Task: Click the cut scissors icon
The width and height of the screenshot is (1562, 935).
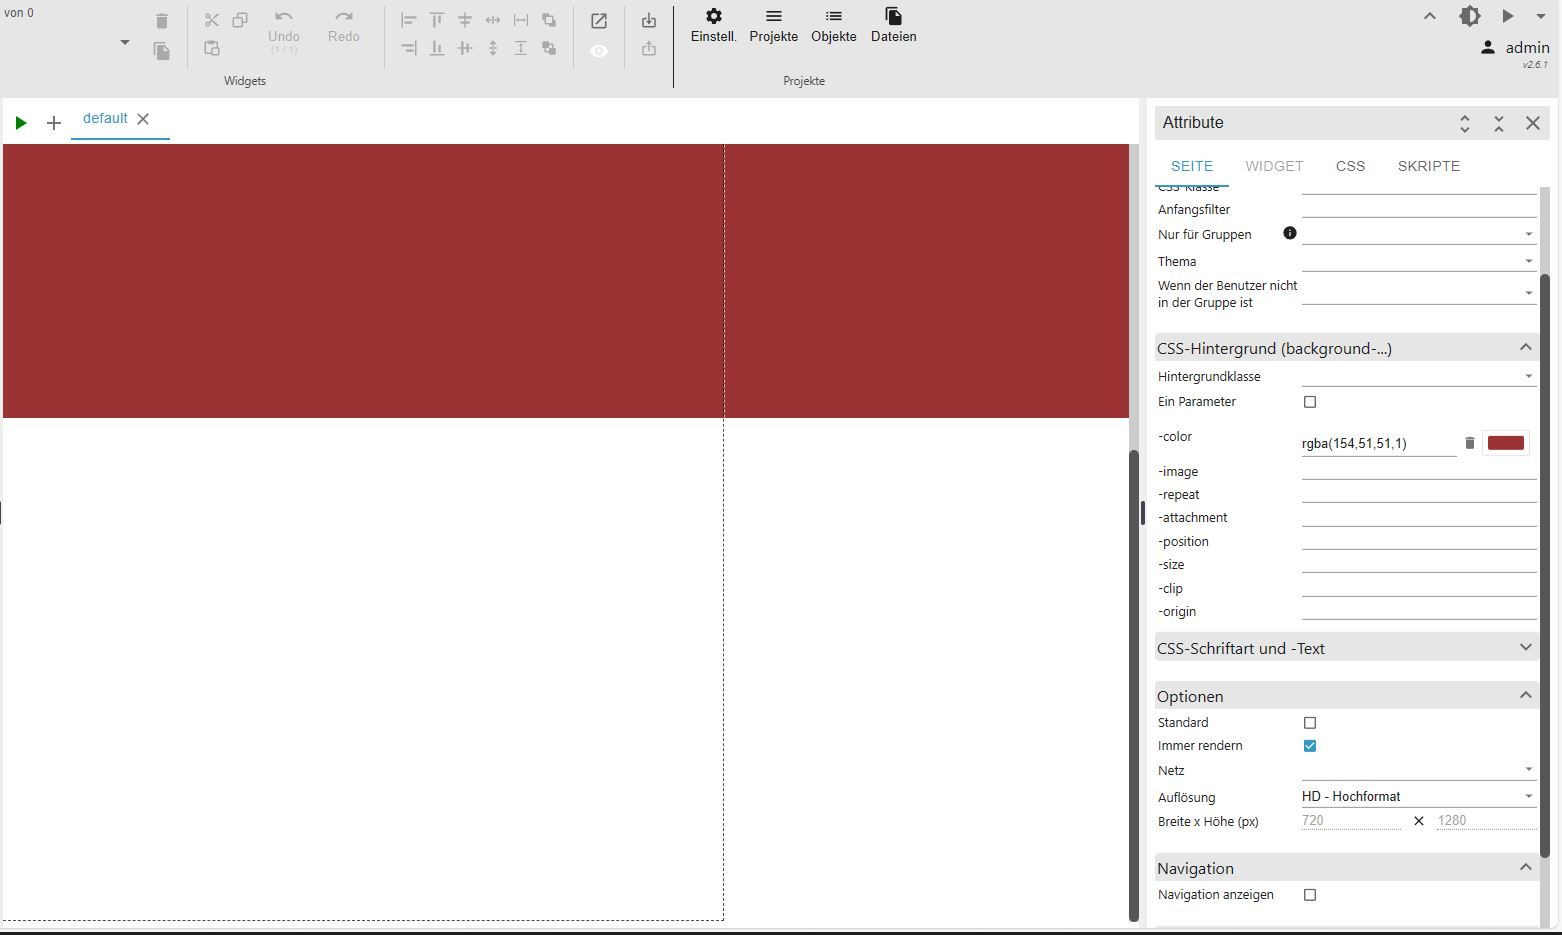Action: (x=212, y=20)
